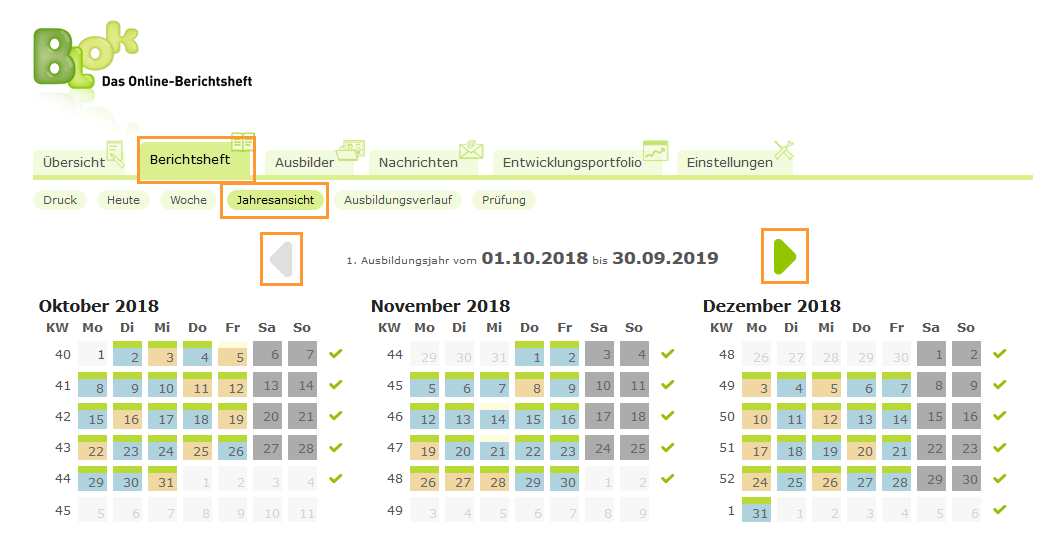Select day 5 in KW 40 of Oktober 2018

coord(232,354)
